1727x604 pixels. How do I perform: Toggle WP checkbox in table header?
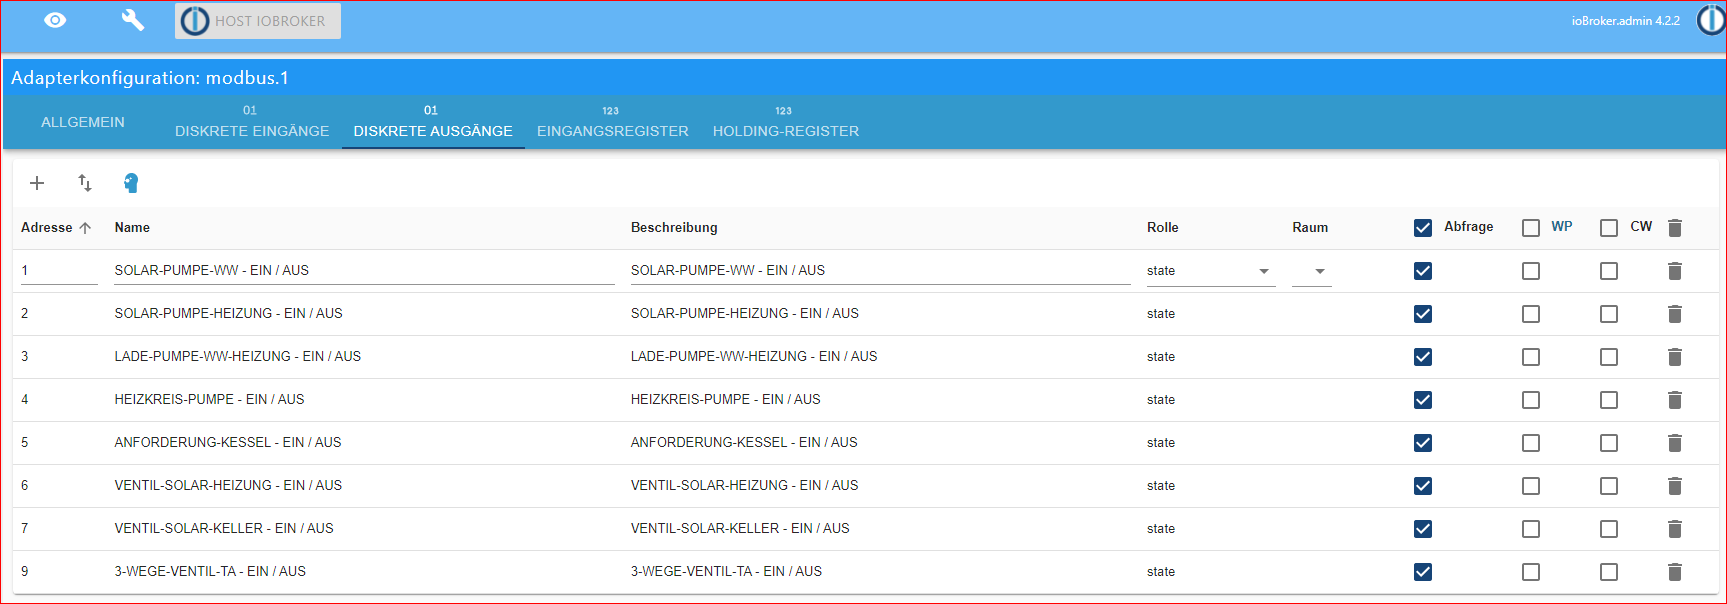coord(1531,228)
